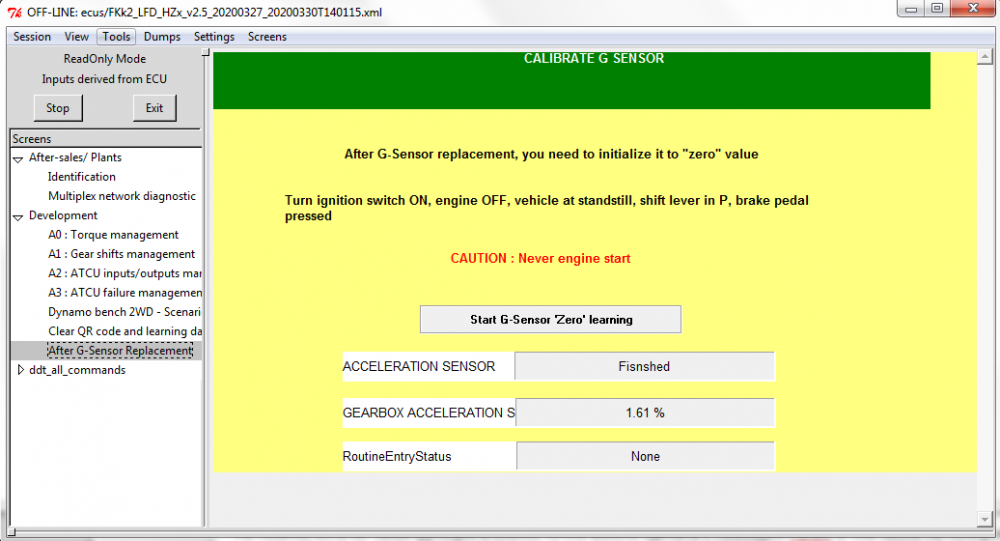Select Clear QR code and learning data

pyautogui.click(x=125, y=331)
